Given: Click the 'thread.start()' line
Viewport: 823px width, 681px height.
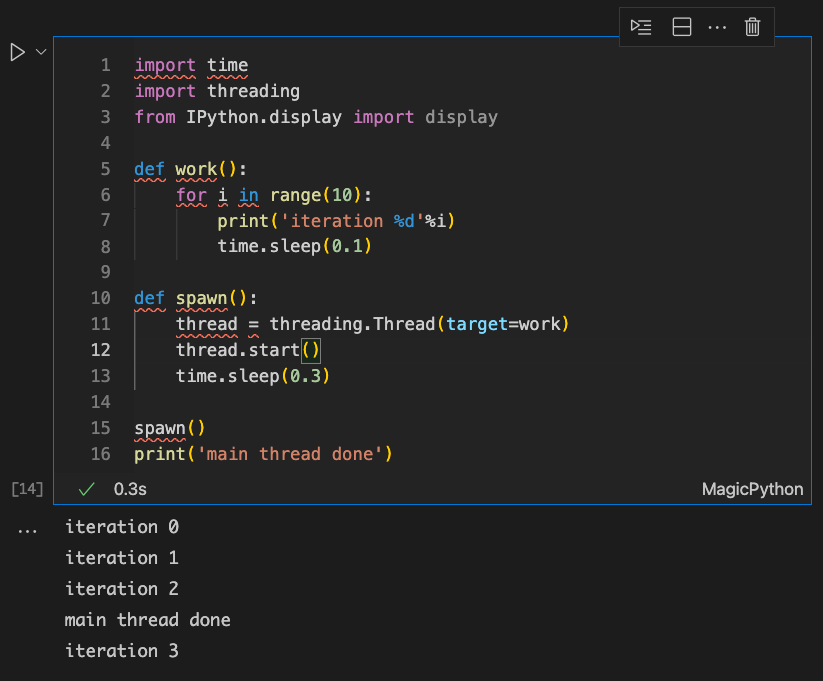Looking at the screenshot, I should point(248,350).
